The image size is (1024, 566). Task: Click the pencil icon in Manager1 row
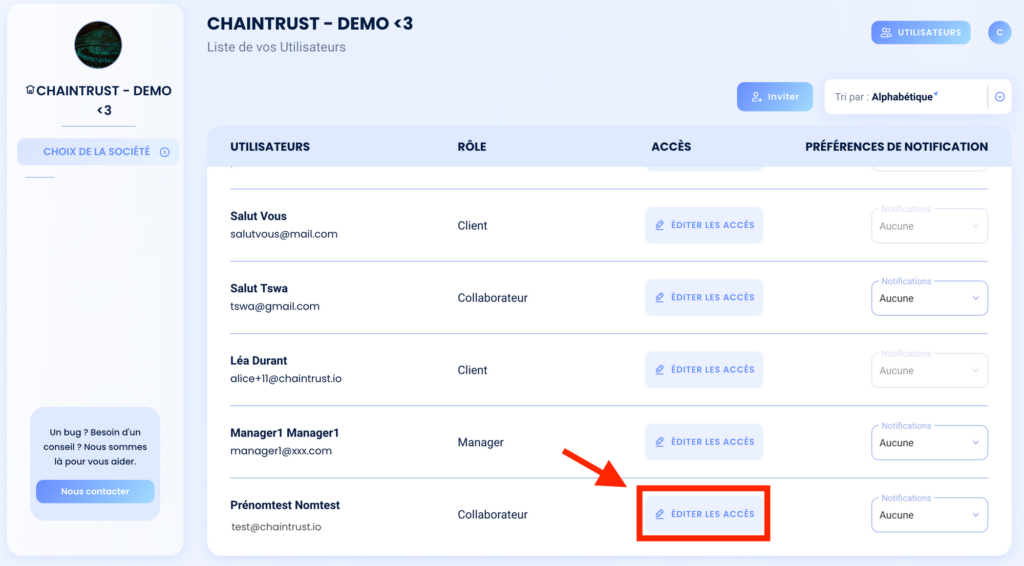click(660, 442)
